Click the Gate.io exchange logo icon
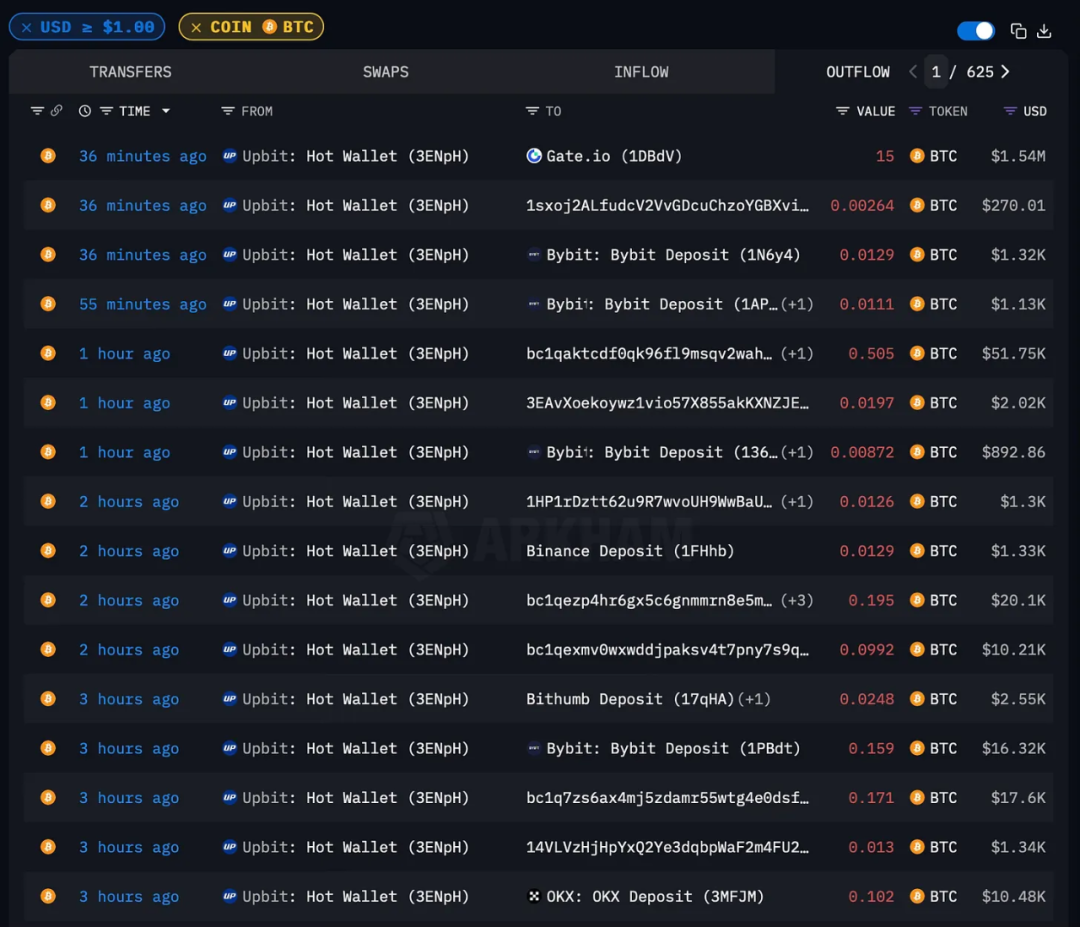1080x927 pixels. tap(533, 155)
